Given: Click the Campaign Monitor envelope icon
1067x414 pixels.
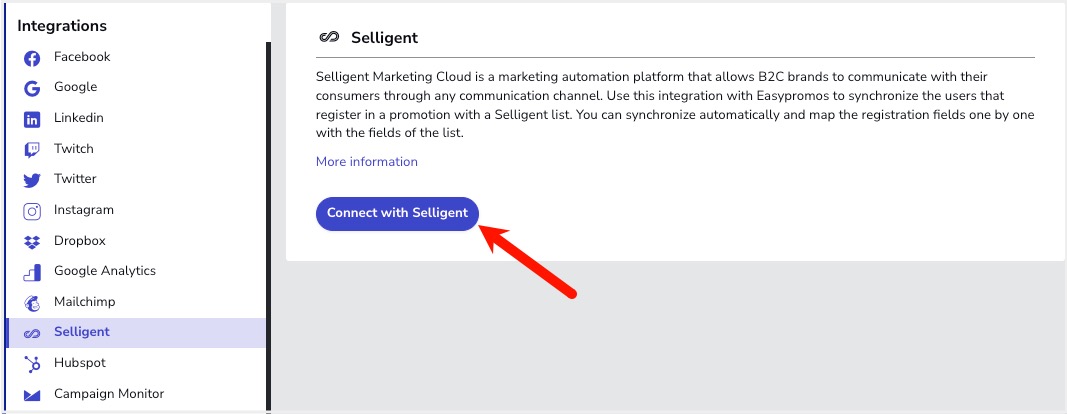Looking at the screenshot, I should point(32,395).
